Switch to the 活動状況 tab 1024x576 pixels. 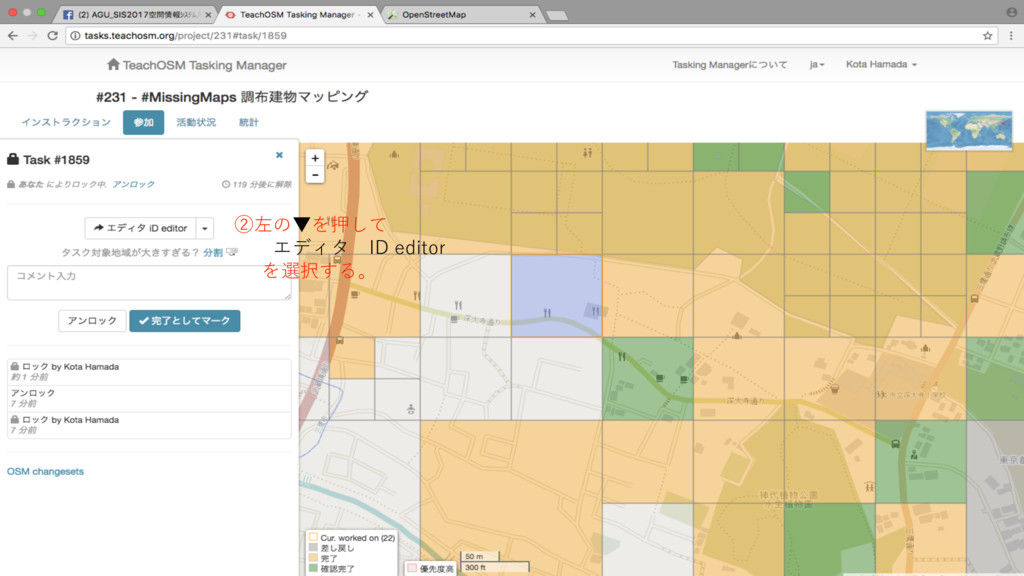click(x=196, y=122)
